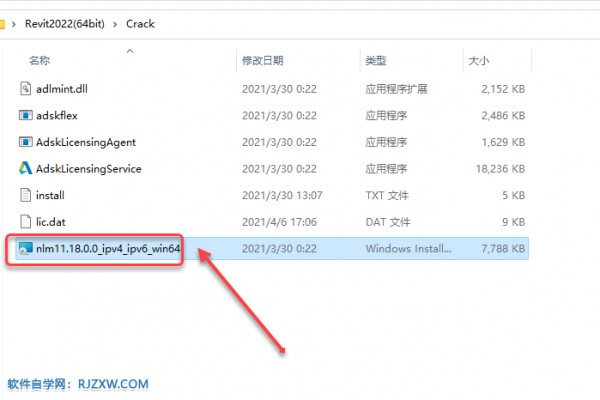Select the AdskLicensingService file name

coord(89,168)
